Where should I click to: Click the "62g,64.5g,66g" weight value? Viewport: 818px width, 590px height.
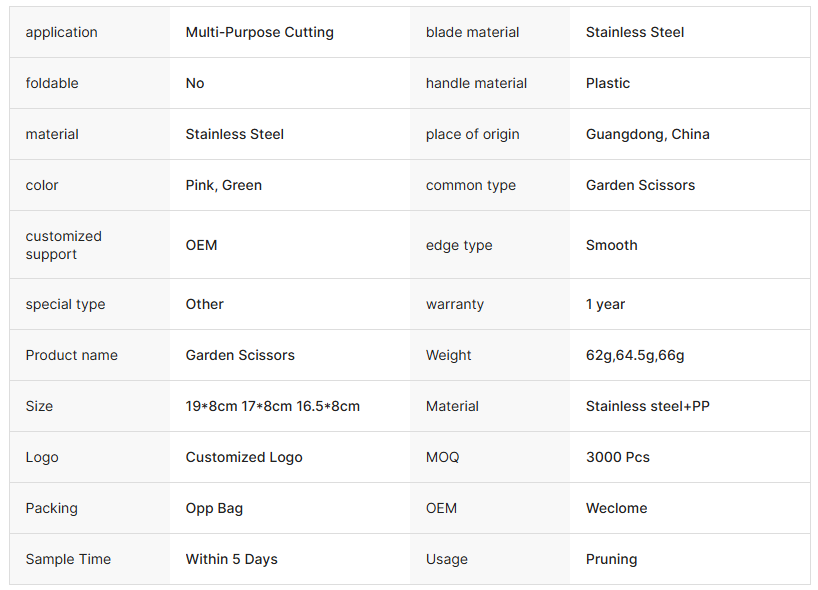(635, 355)
